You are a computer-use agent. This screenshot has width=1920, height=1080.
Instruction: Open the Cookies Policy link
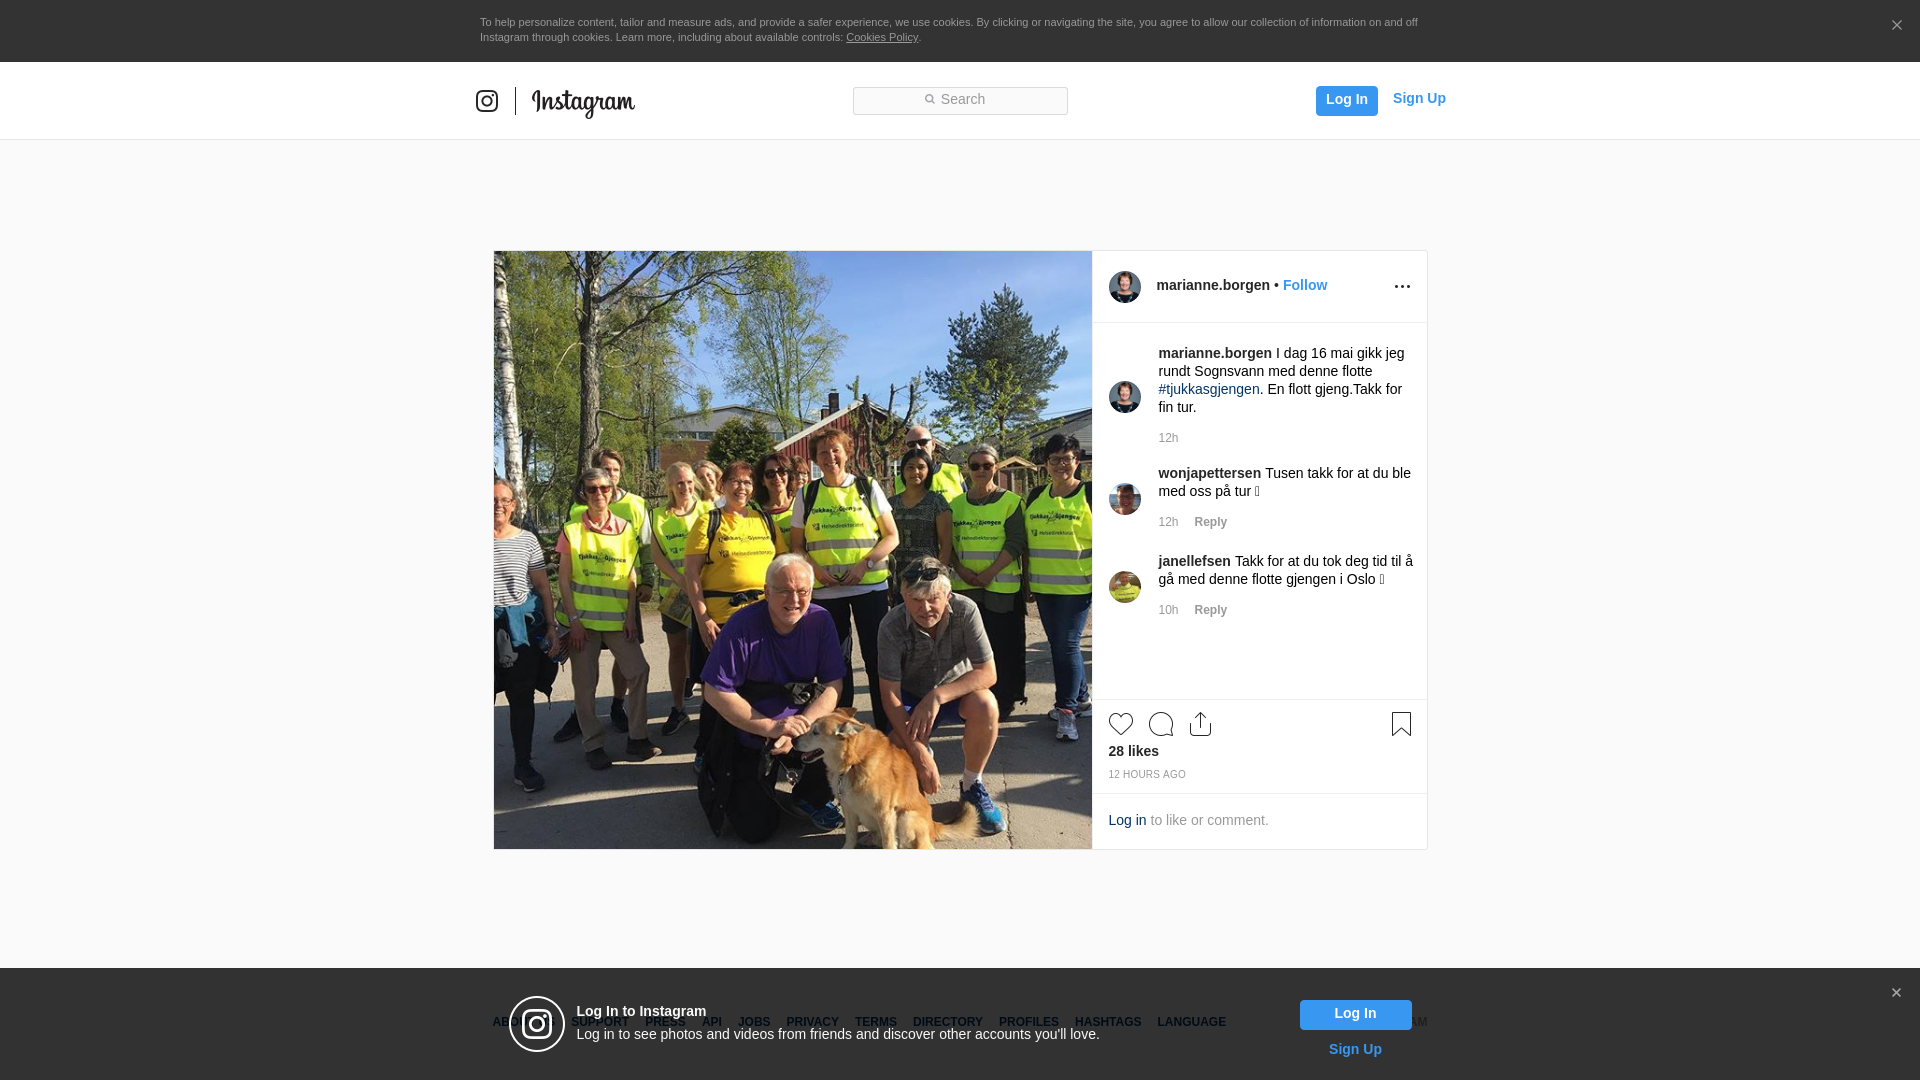(881, 37)
